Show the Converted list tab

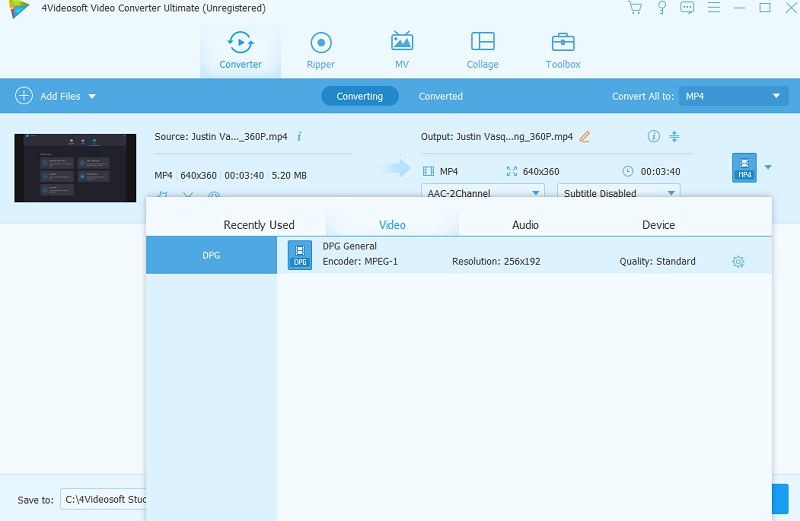pos(441,96)
